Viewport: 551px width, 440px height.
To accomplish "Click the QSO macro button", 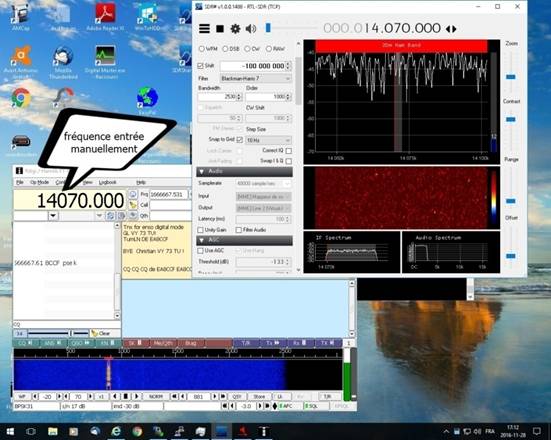I will click(80, 343).
